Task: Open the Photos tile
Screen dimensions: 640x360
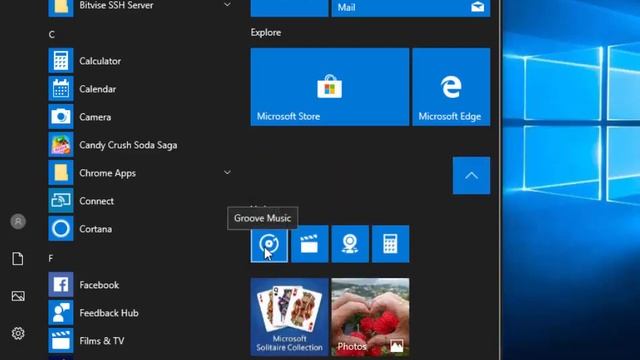Action: tap(370, 317)
